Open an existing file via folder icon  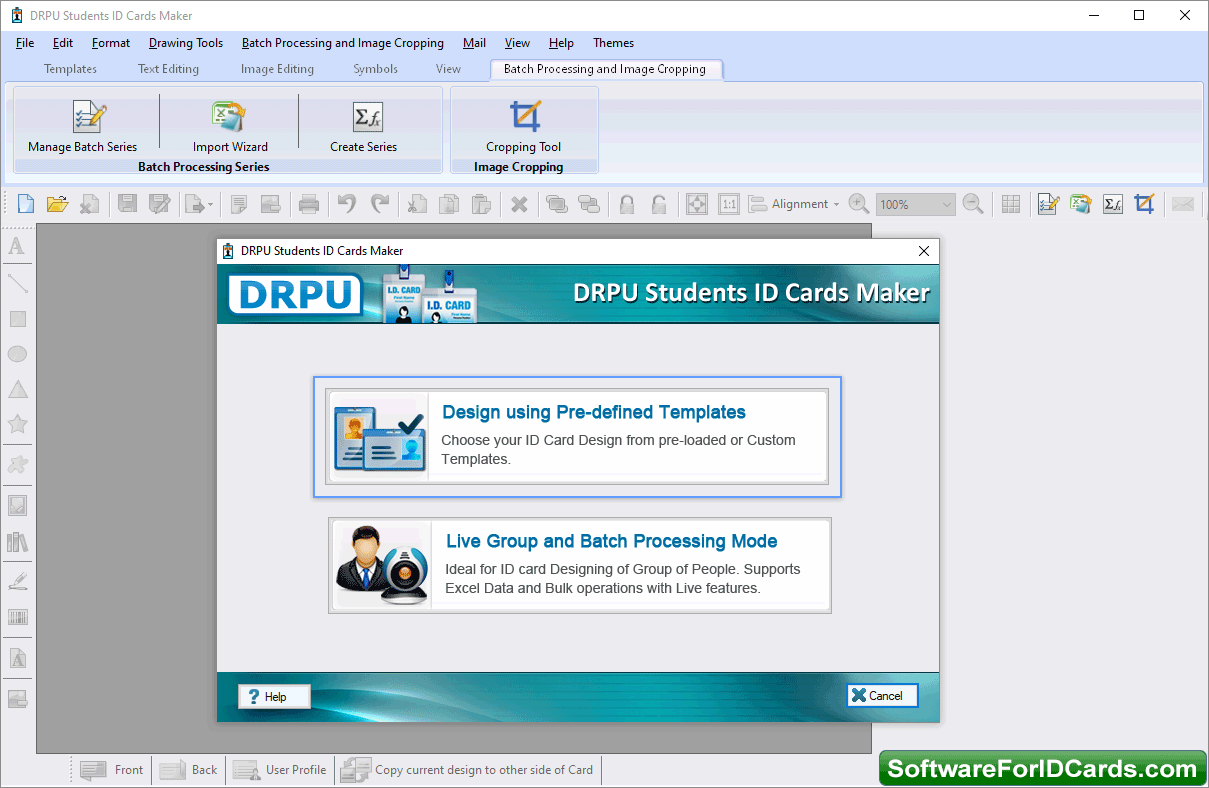(58, 204)
